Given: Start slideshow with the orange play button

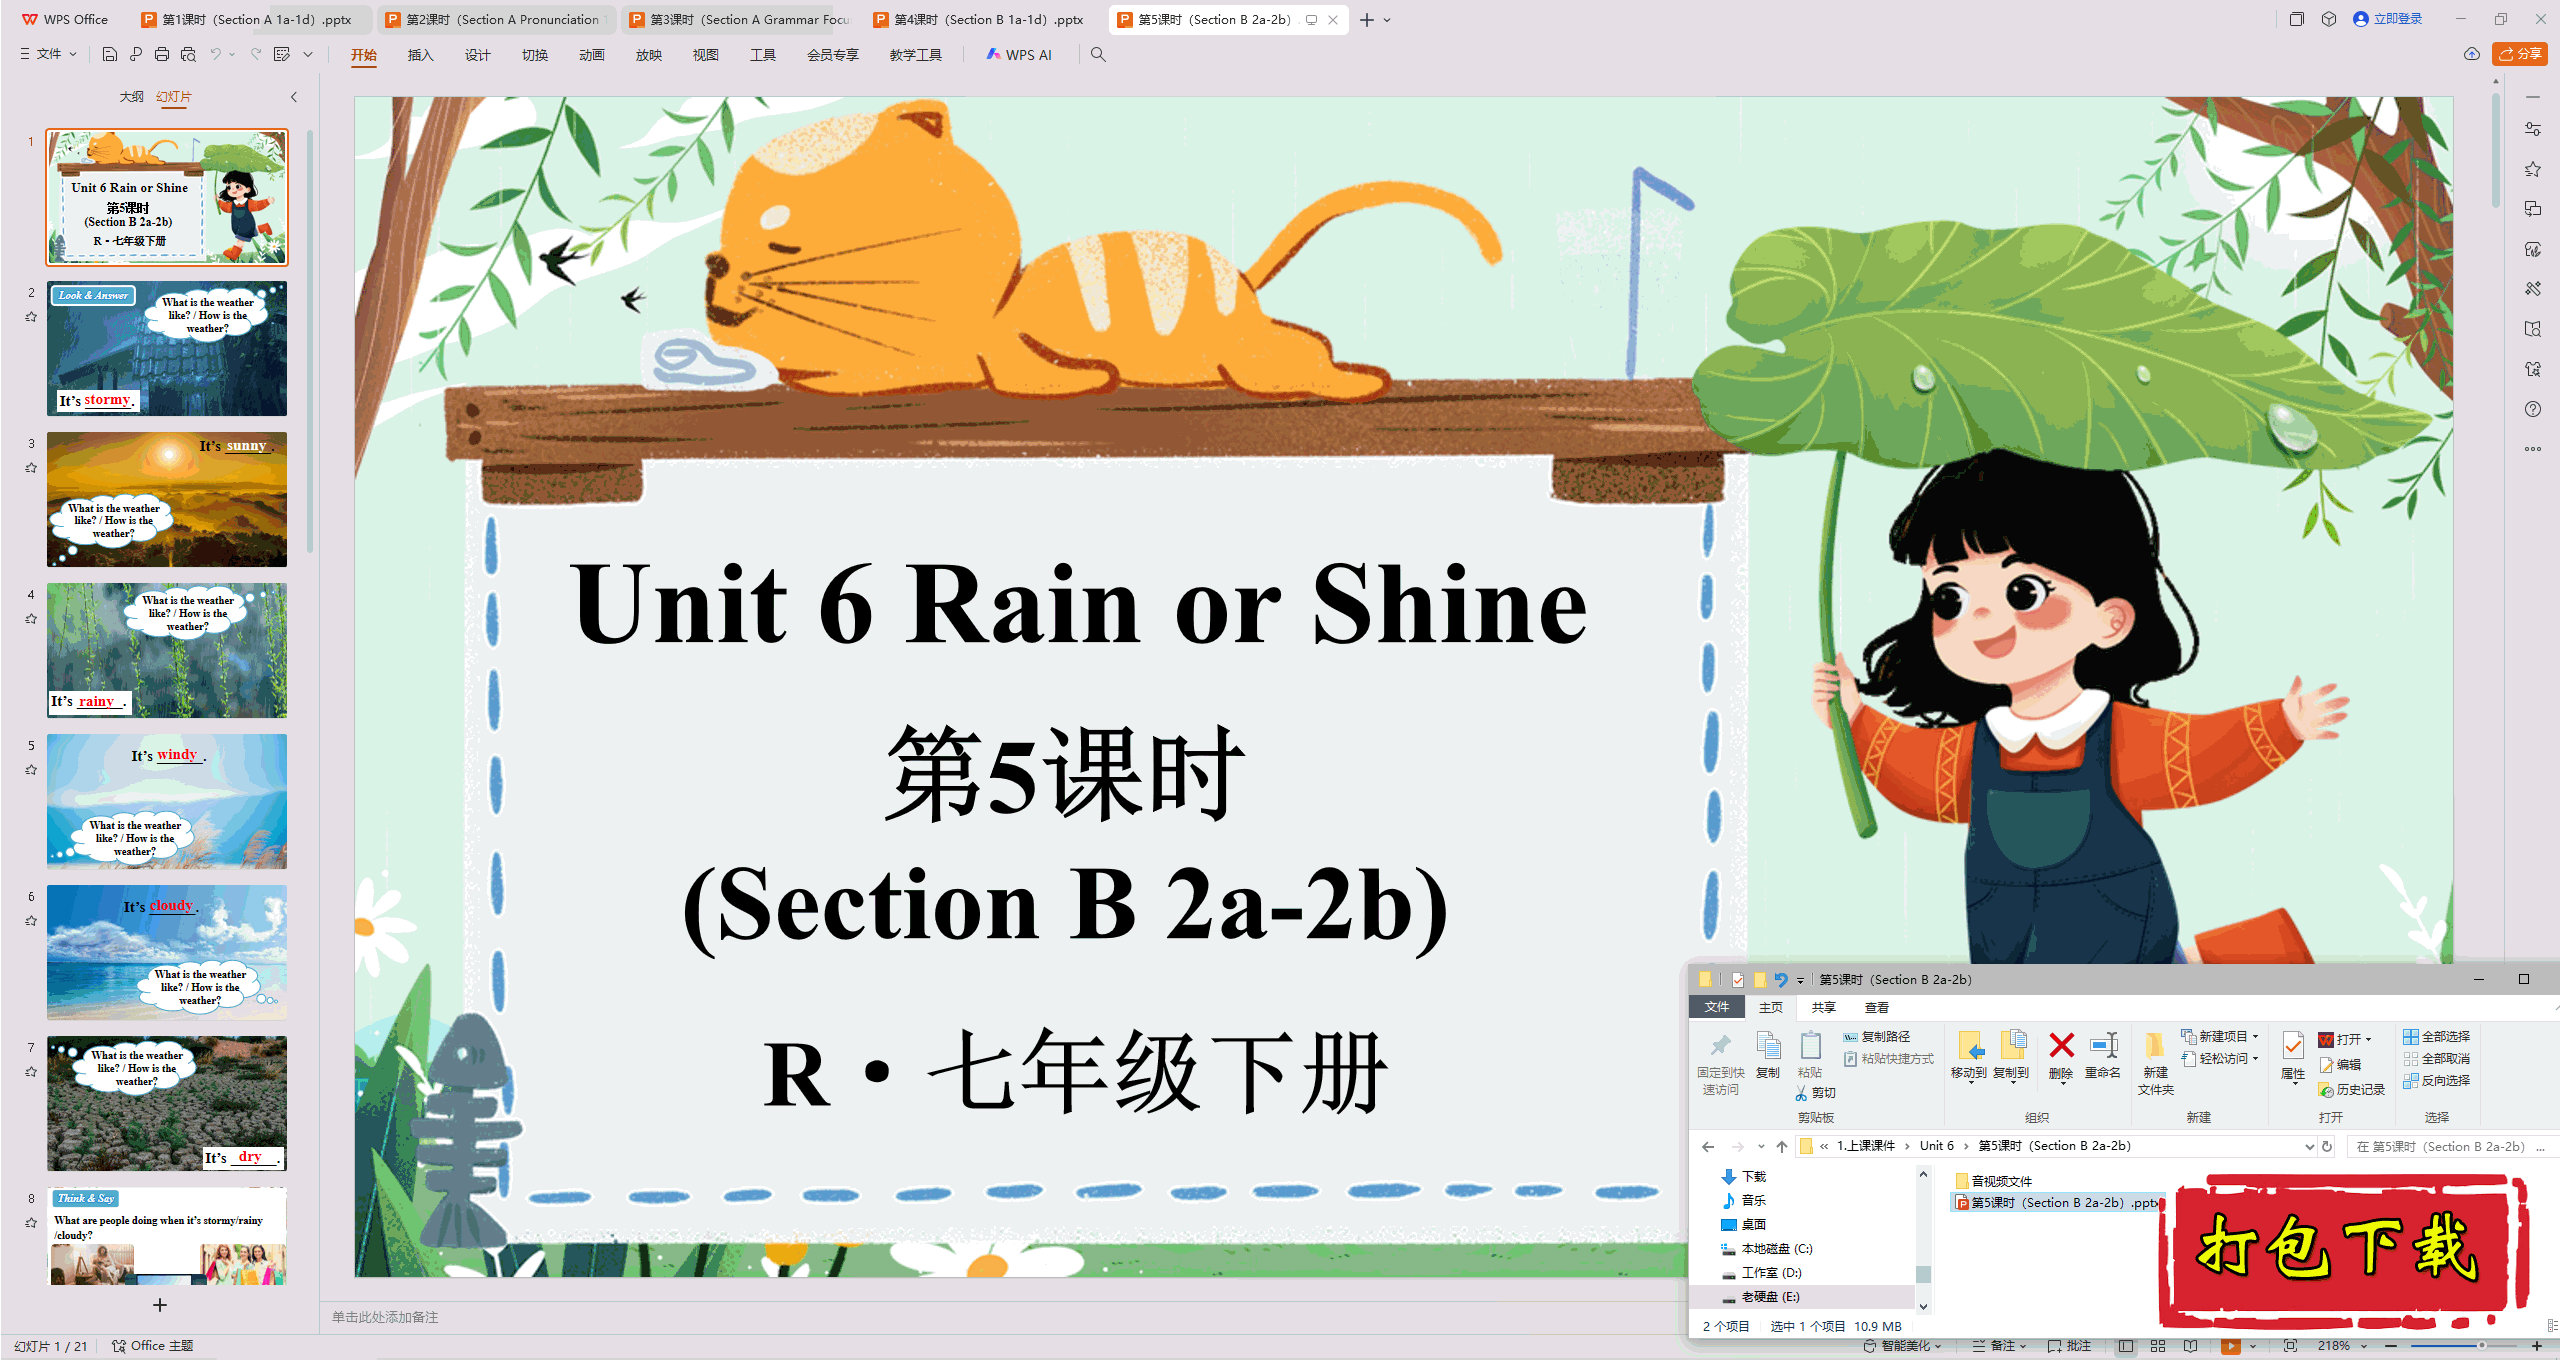Looking at the screenshot, I should point(2231,1346).
